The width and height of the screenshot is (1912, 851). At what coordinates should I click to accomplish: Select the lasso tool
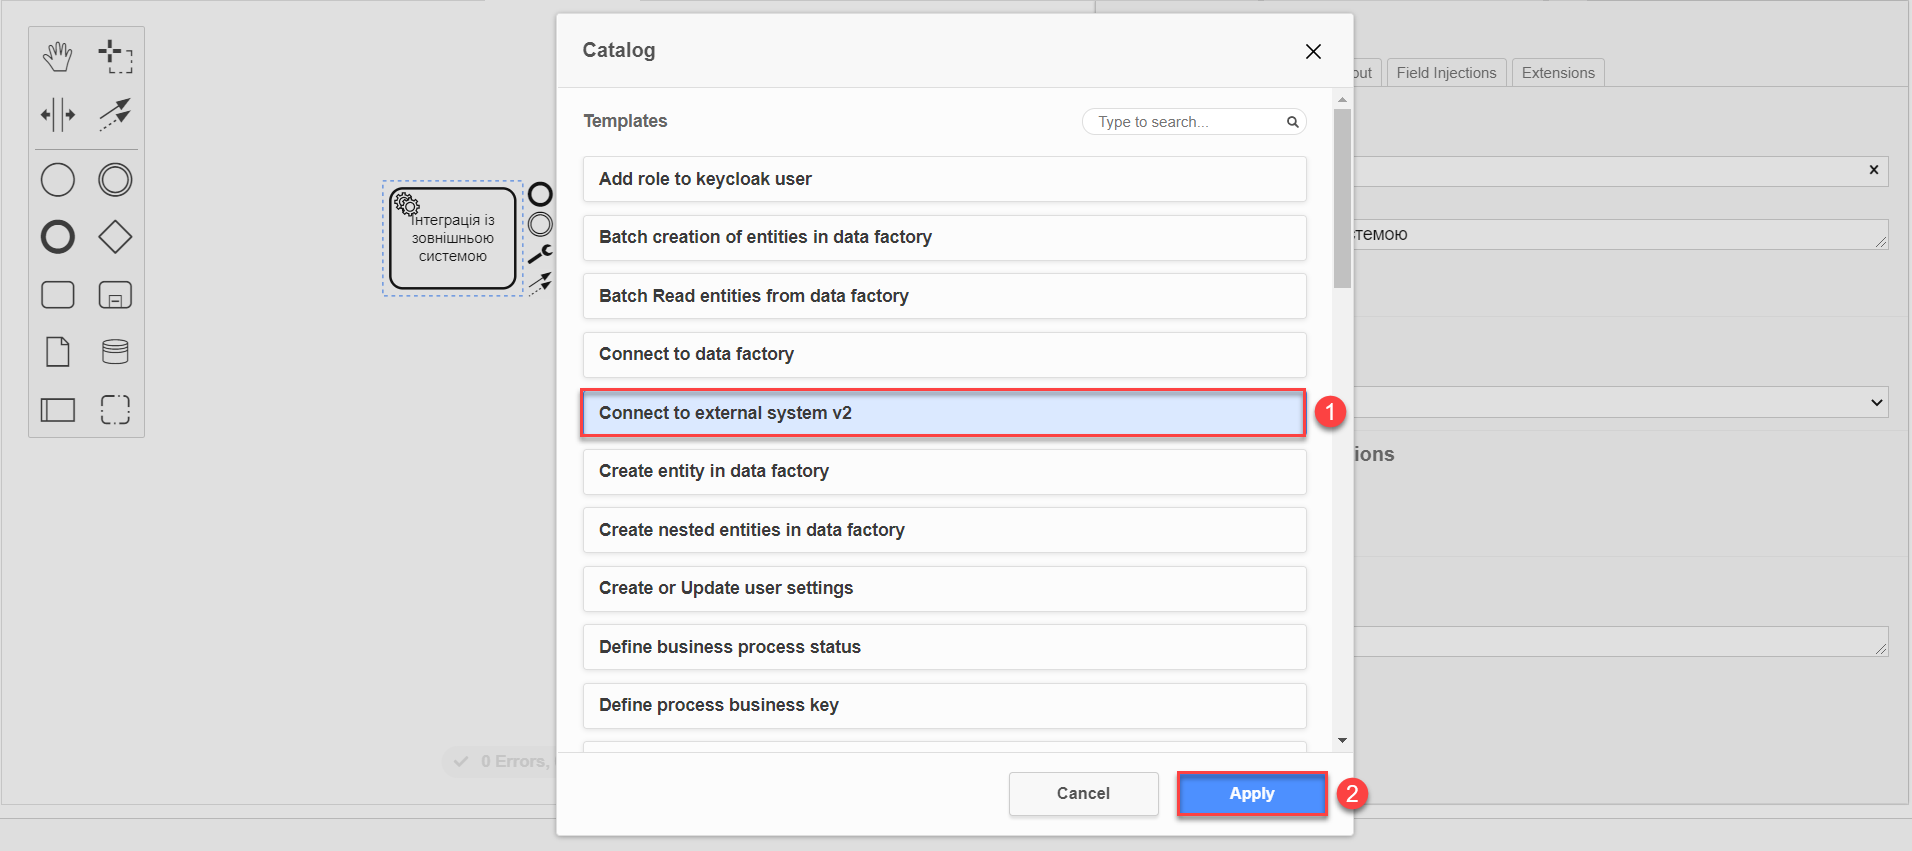[x=115, y=57]
